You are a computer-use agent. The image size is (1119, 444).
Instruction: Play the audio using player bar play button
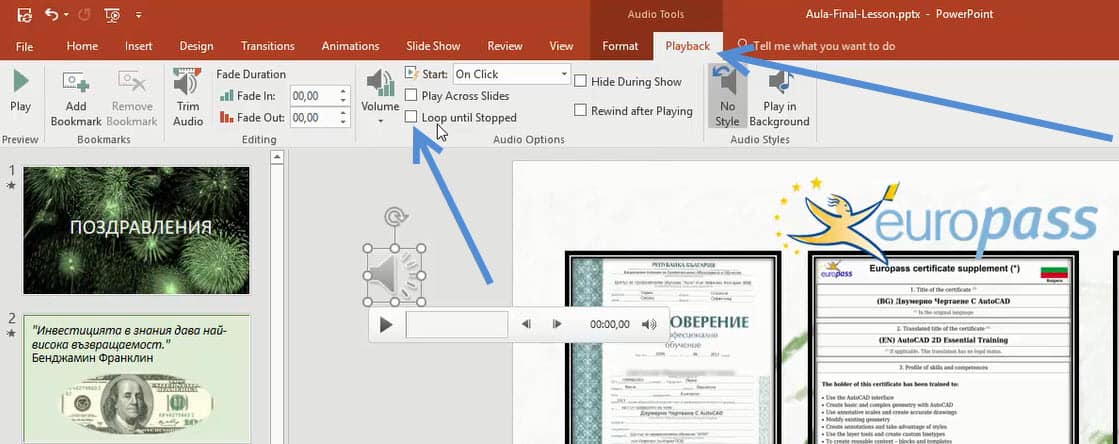click(x=386, y=325)
